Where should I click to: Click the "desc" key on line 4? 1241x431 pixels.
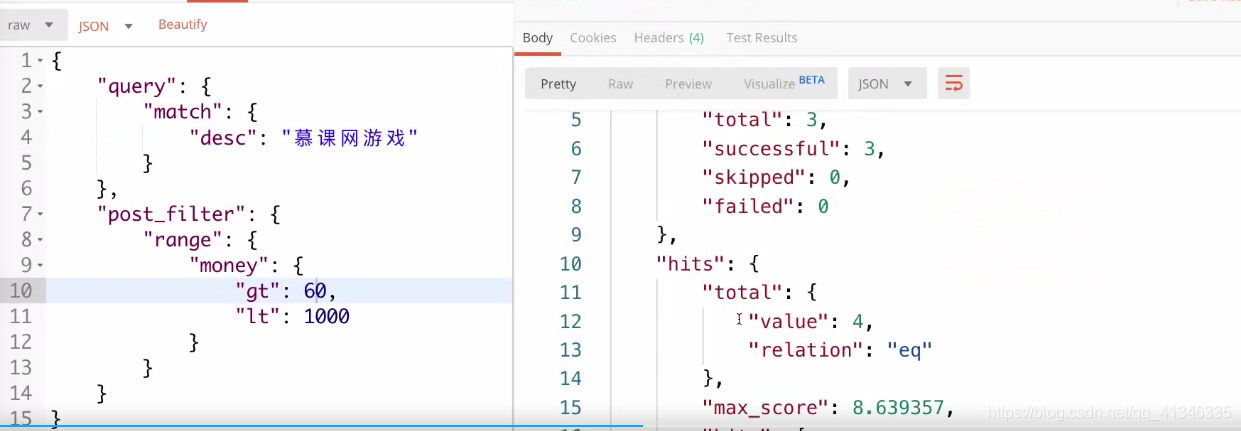[x=225, y=138]
